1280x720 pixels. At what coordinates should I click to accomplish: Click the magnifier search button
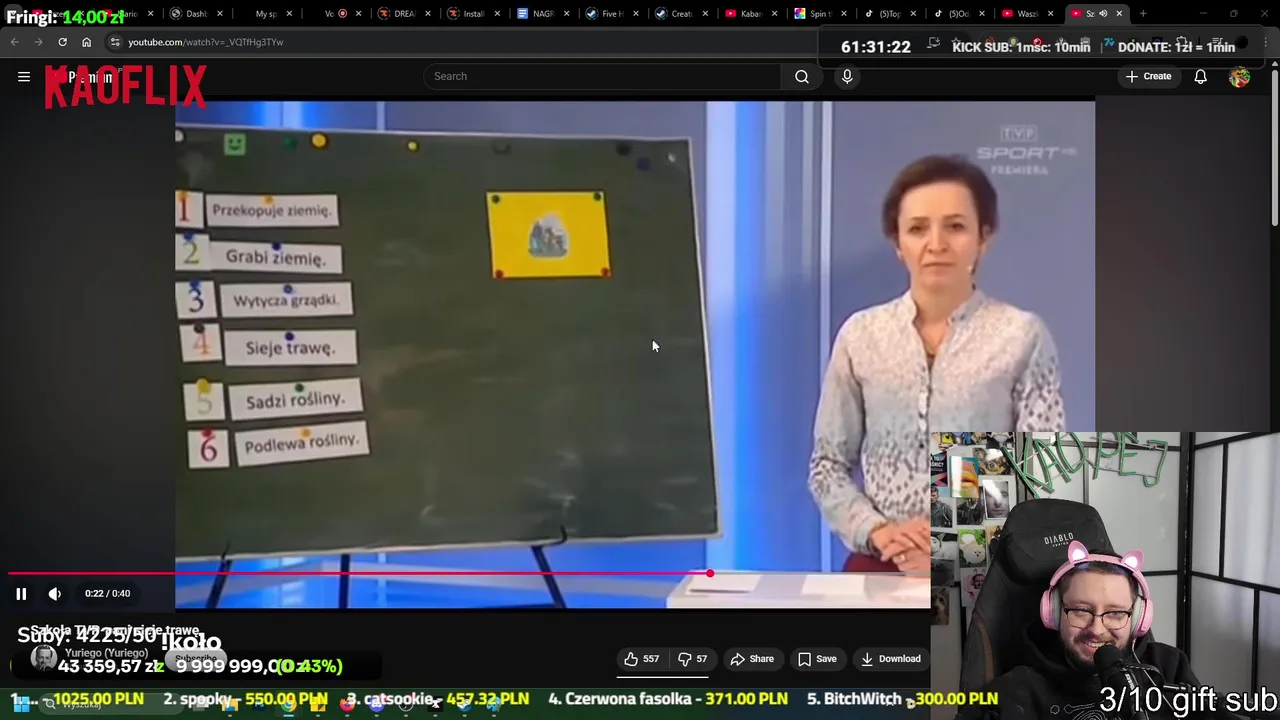pos(802,76)
